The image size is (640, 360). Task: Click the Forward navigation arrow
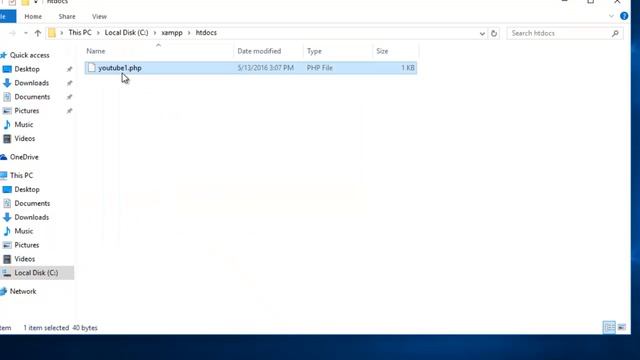point(12,33)
